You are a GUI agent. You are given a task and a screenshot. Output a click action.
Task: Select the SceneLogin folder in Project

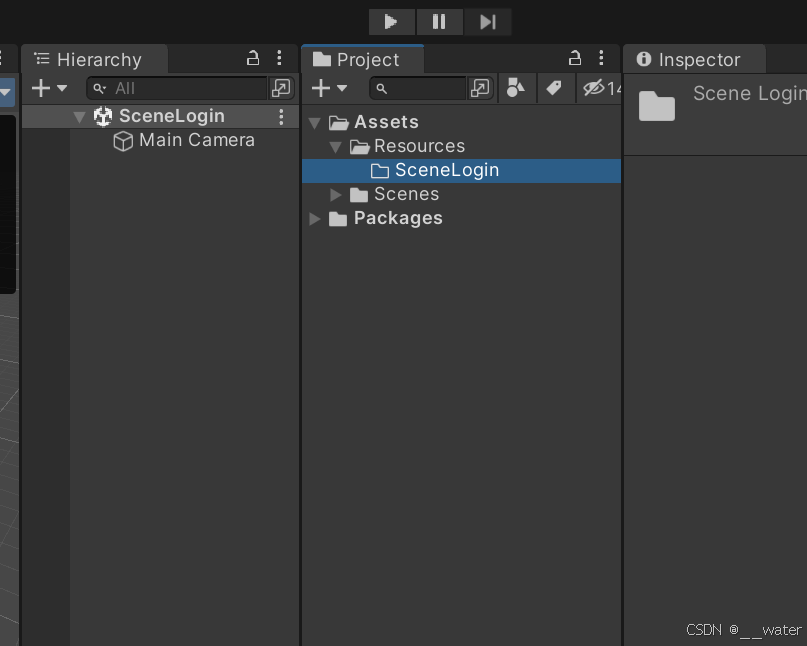pos(462,171)
